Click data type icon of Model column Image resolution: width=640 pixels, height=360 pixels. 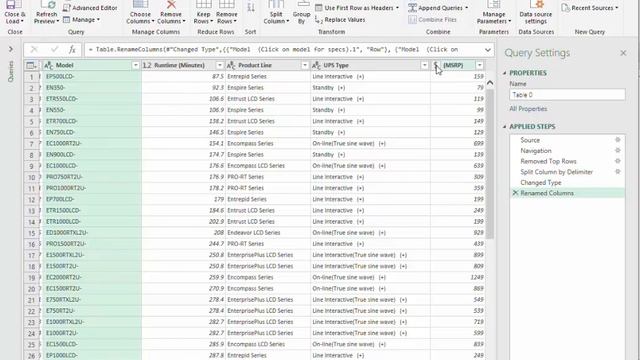[49, 65]
